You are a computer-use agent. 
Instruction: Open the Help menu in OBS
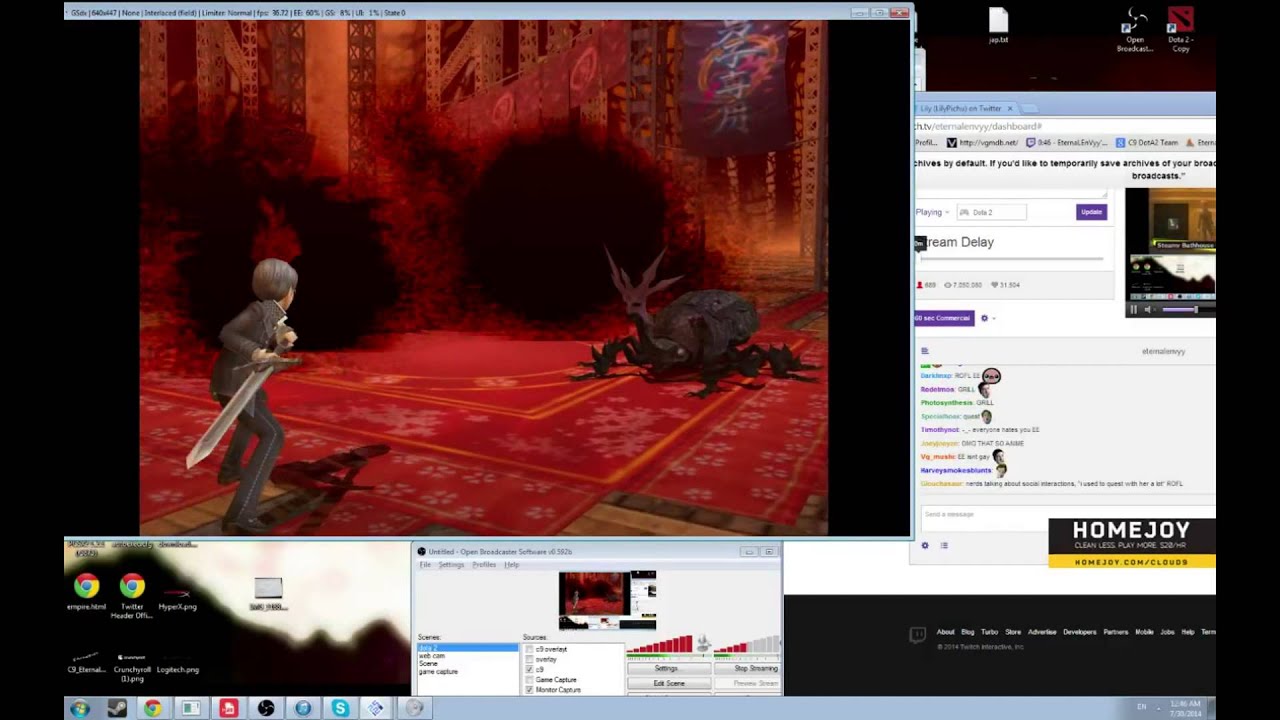tap(512, 565)
